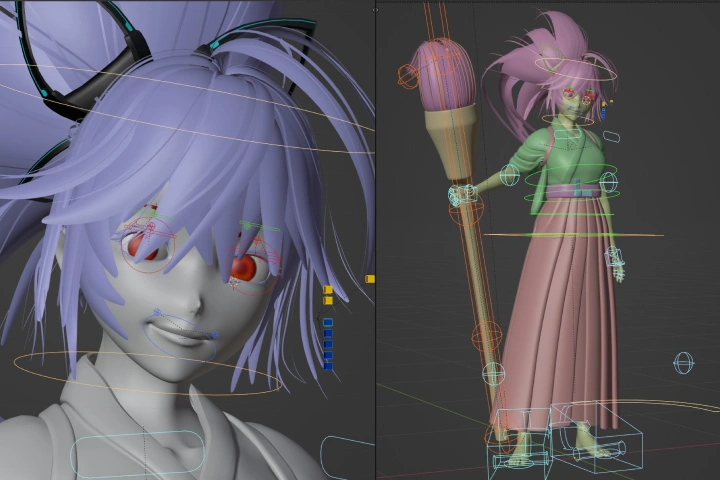Select the cyan rounded-rectangle chest control in close-up view

pos(137,454)
